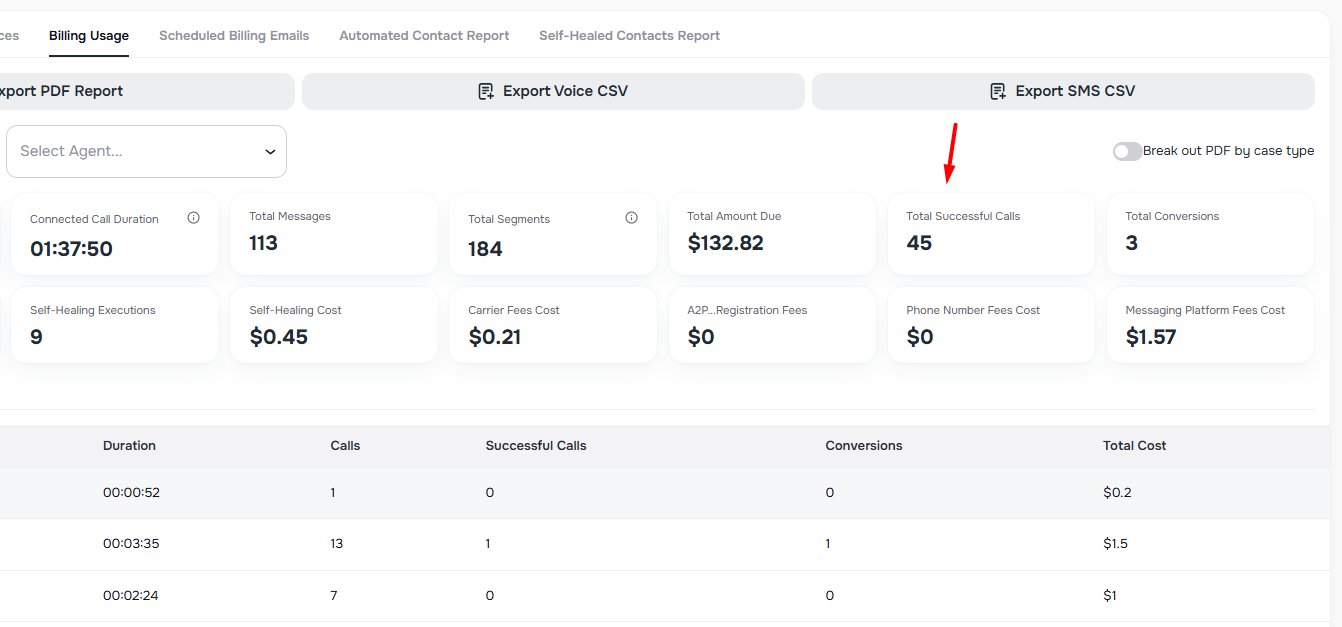This screenshot has height=627, width=1342.
Task: Switch to Scheduled Billing Emails tab
Action: [x=234, y=36]
